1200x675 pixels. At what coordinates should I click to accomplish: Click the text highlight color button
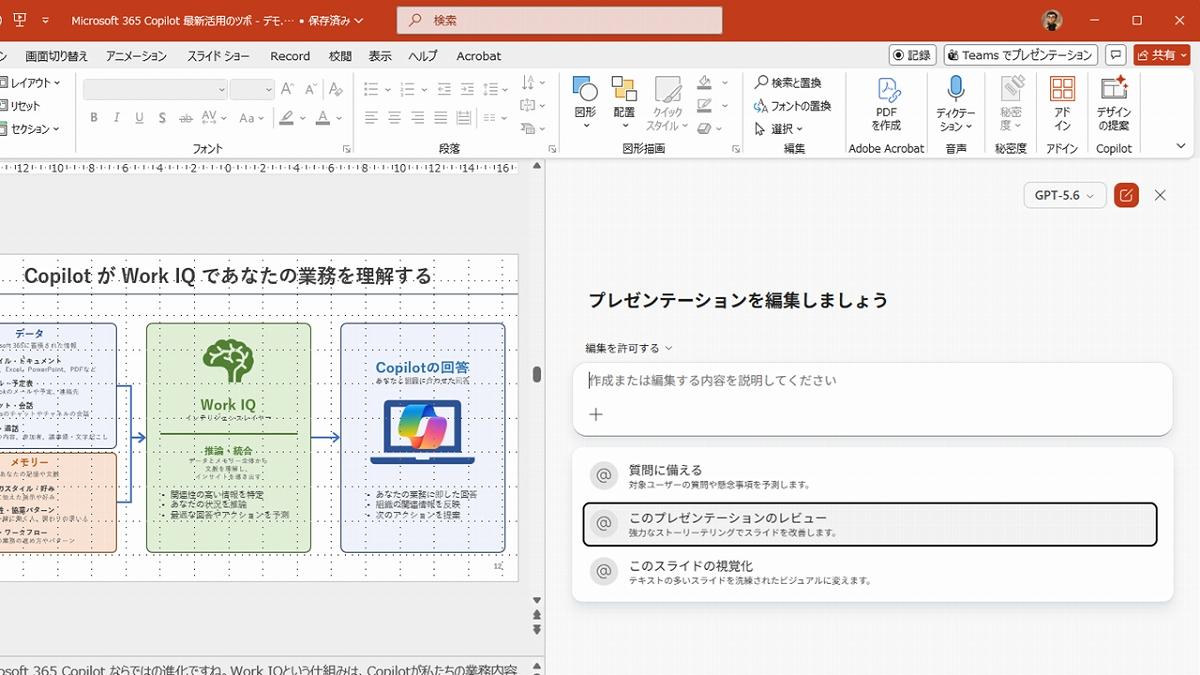coord(287,118)
